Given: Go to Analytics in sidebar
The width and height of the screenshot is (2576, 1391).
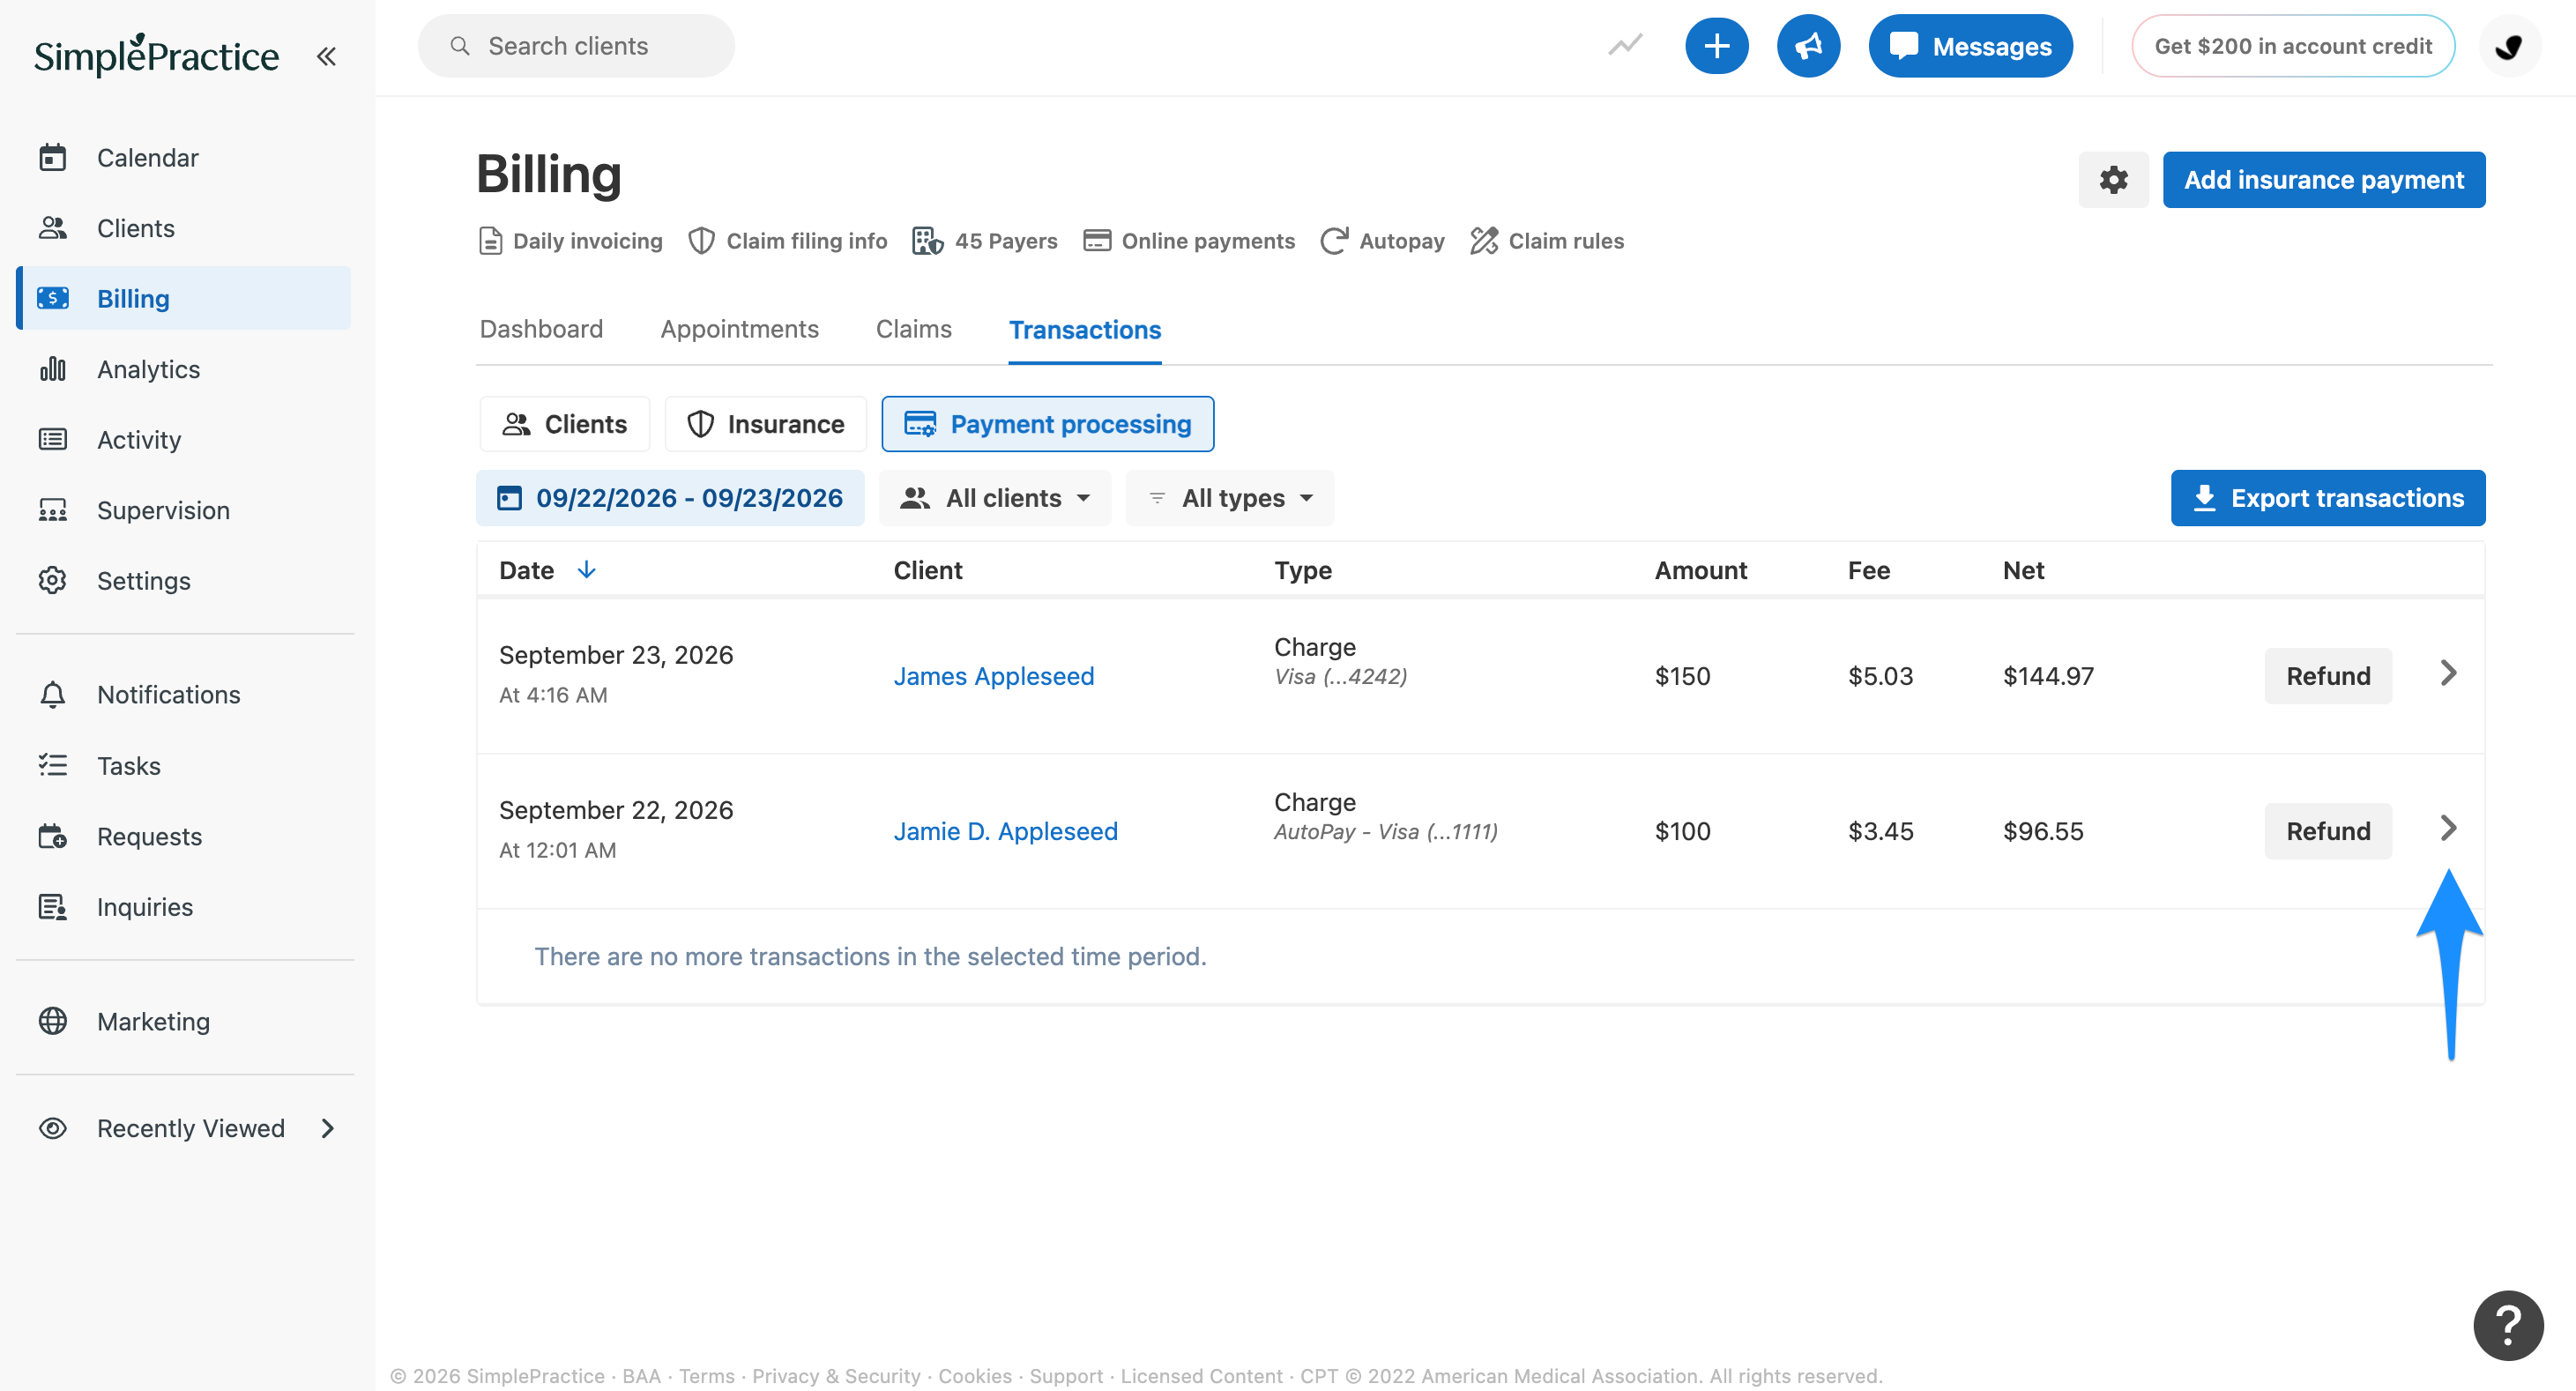Looking at the screenshot, I should [x=148, y=369].
